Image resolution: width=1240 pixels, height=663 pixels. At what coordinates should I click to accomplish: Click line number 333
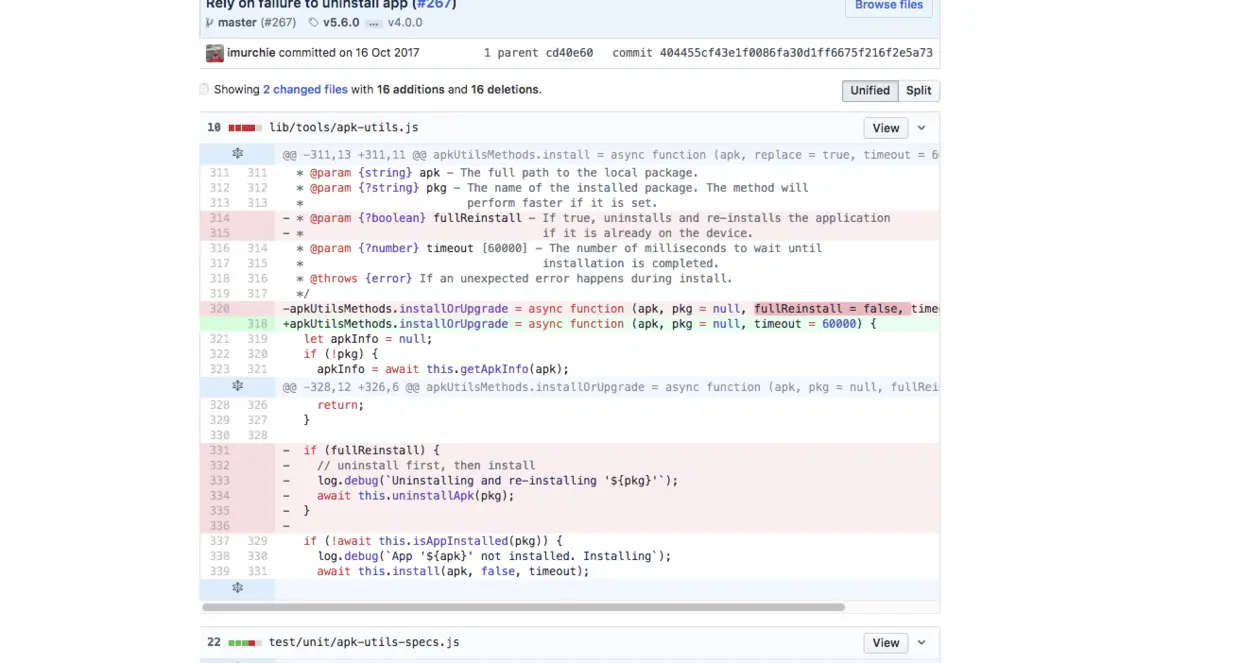(x=219, y=480)
